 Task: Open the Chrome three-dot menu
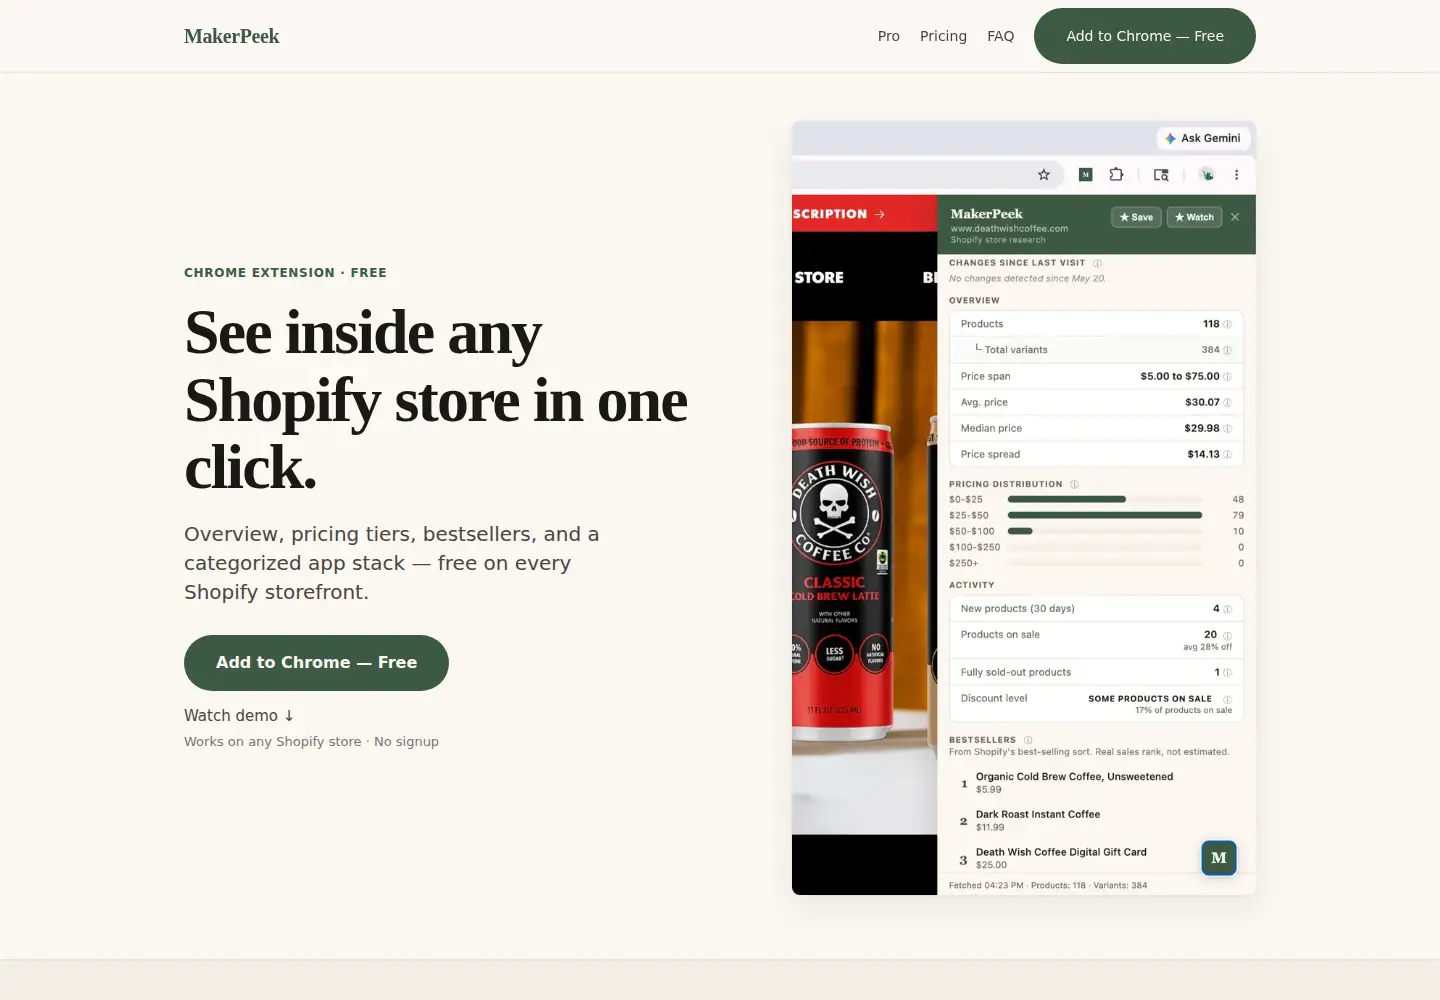pyautogui.click(x=1236, y=175)
